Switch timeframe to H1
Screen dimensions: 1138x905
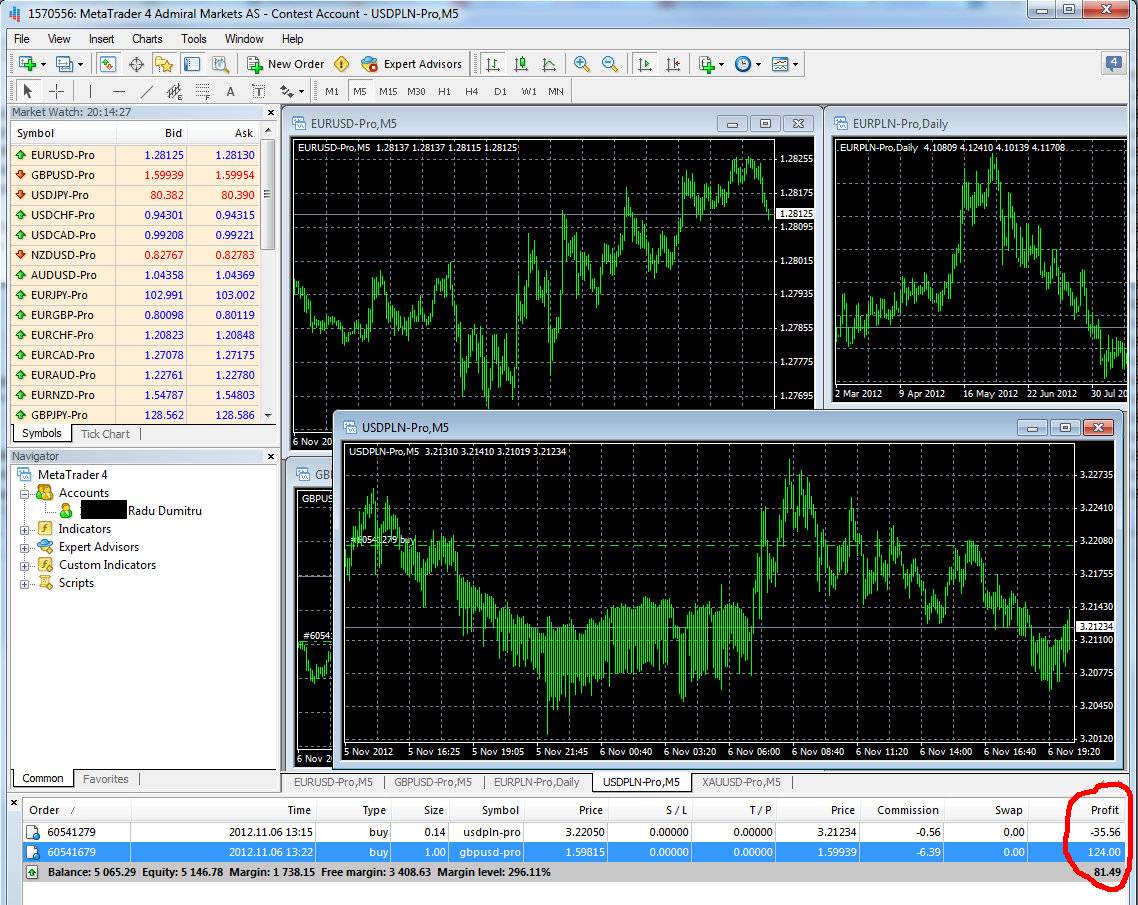tap(444, 91)
